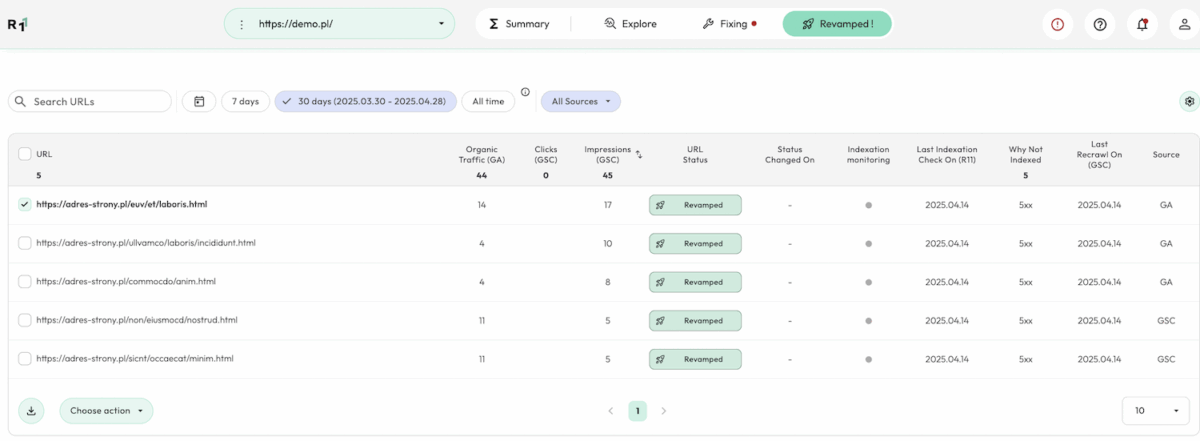Check the commocdo/anim.html row checkbox
Screen dimensions: 1200x441
[x=25, y=282]
